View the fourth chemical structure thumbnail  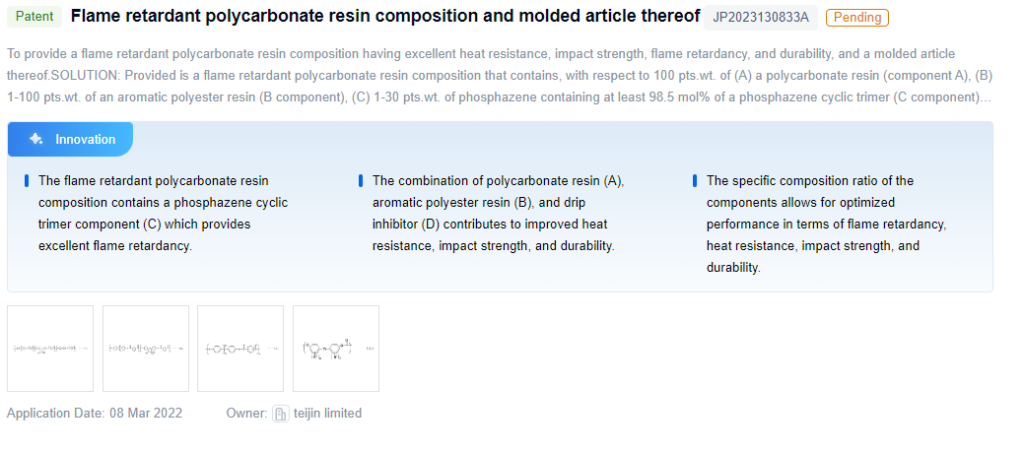coord(336,348)
